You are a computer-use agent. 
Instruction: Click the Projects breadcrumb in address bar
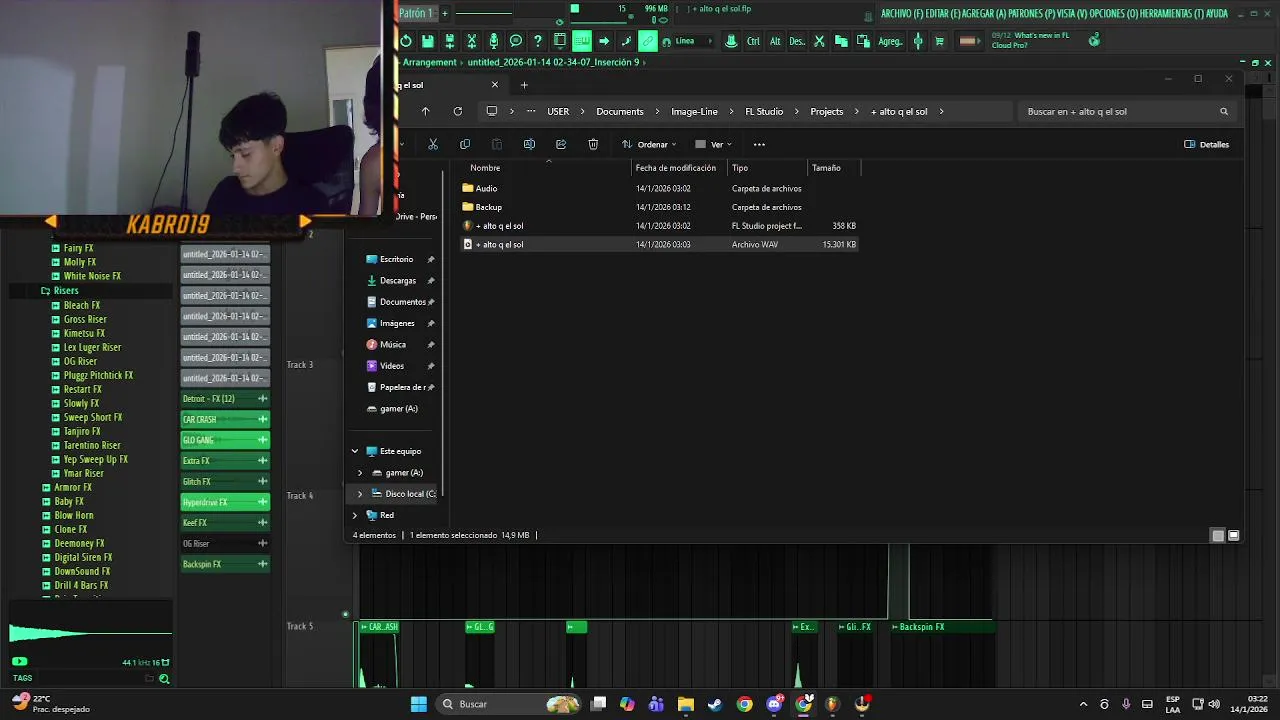tap(826, 111)
